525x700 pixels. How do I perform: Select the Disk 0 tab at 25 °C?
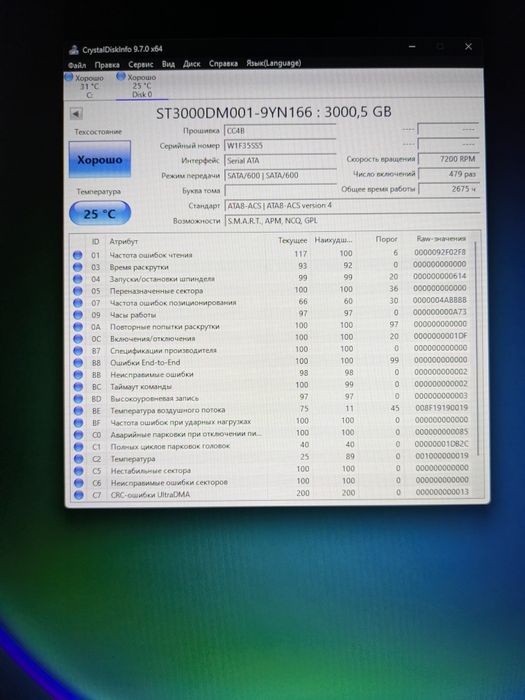click(x=142, y=85)
